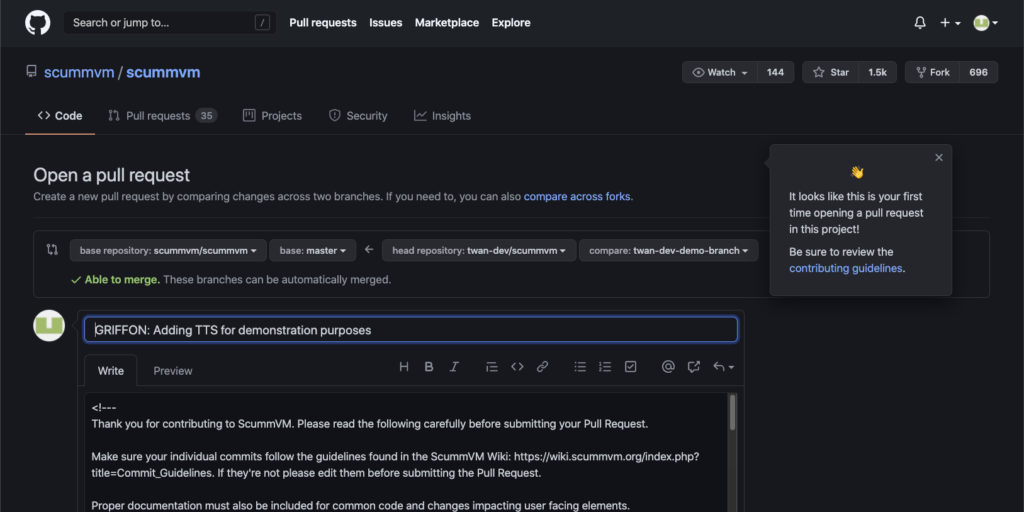Insert heading with the H icon

(x=404, y=367)
